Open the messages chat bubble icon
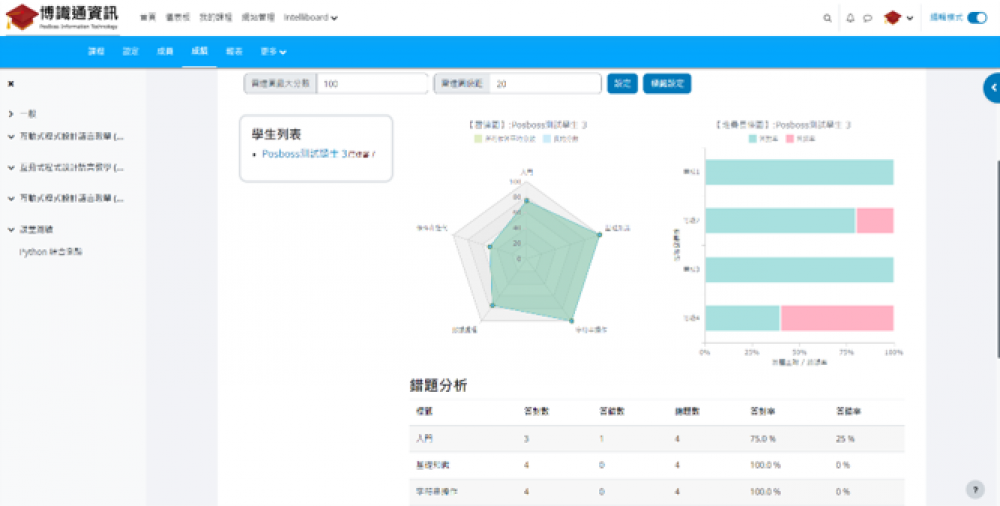This screenshot has height=506, width=1000. click(867, 18)
